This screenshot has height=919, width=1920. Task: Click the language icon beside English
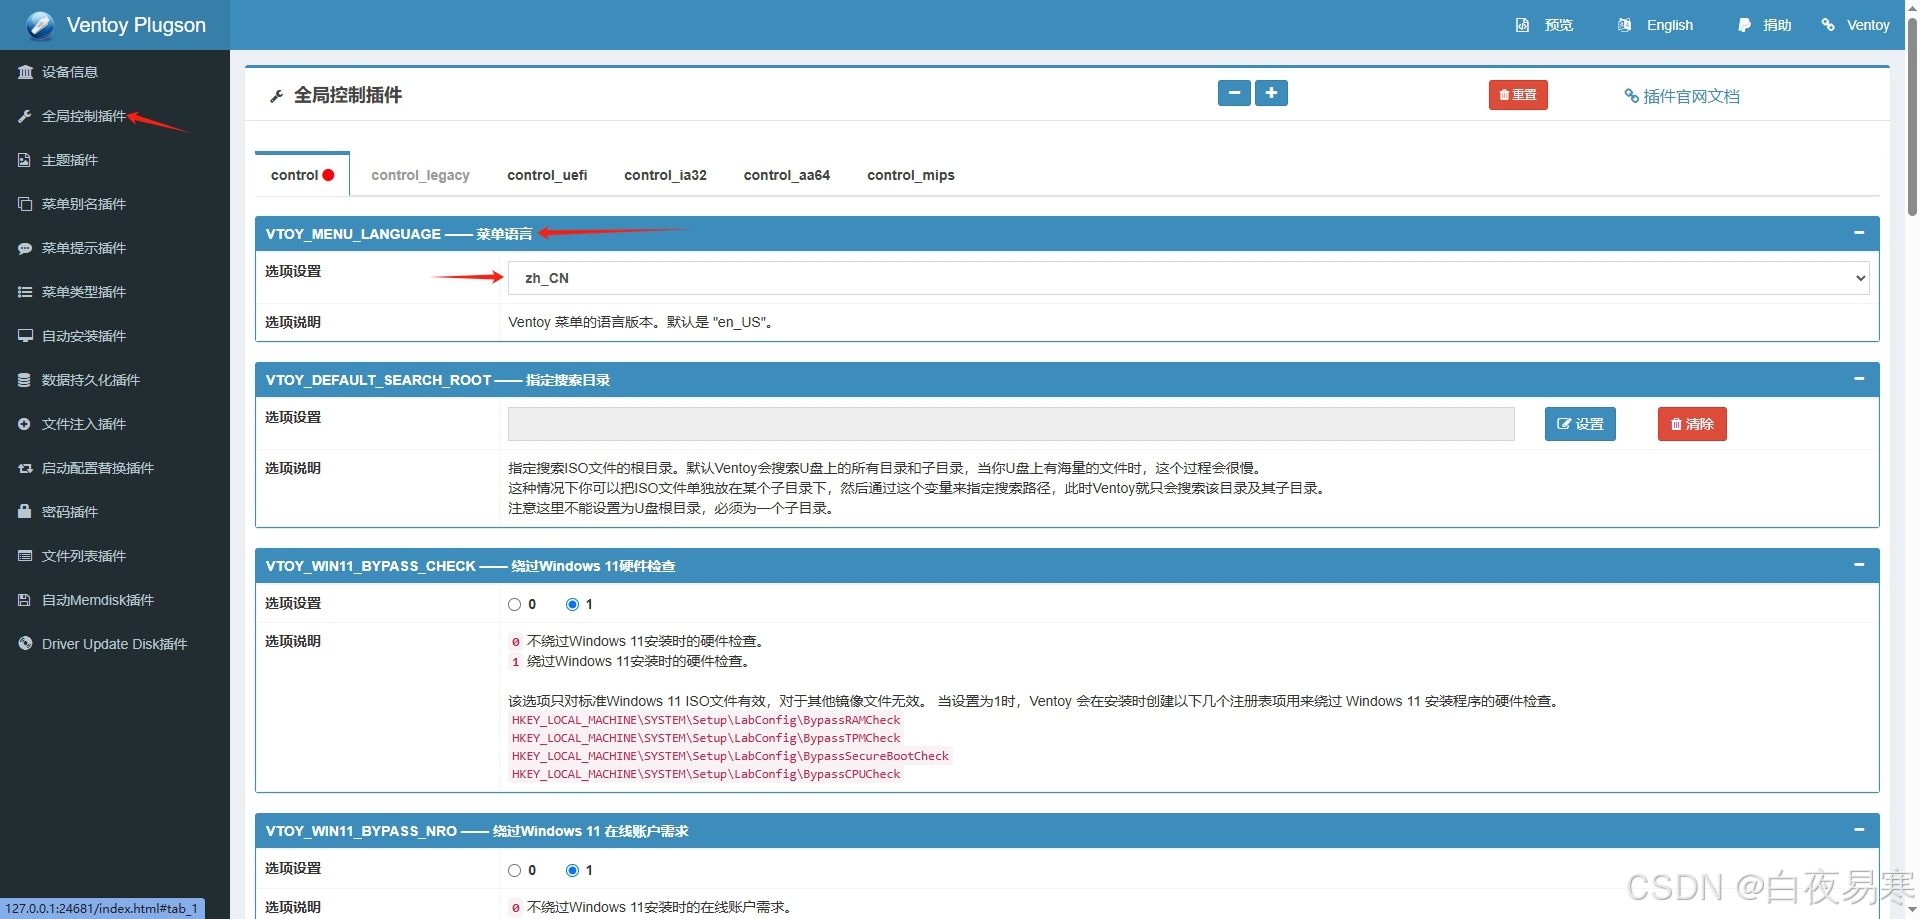[1625, 25]
